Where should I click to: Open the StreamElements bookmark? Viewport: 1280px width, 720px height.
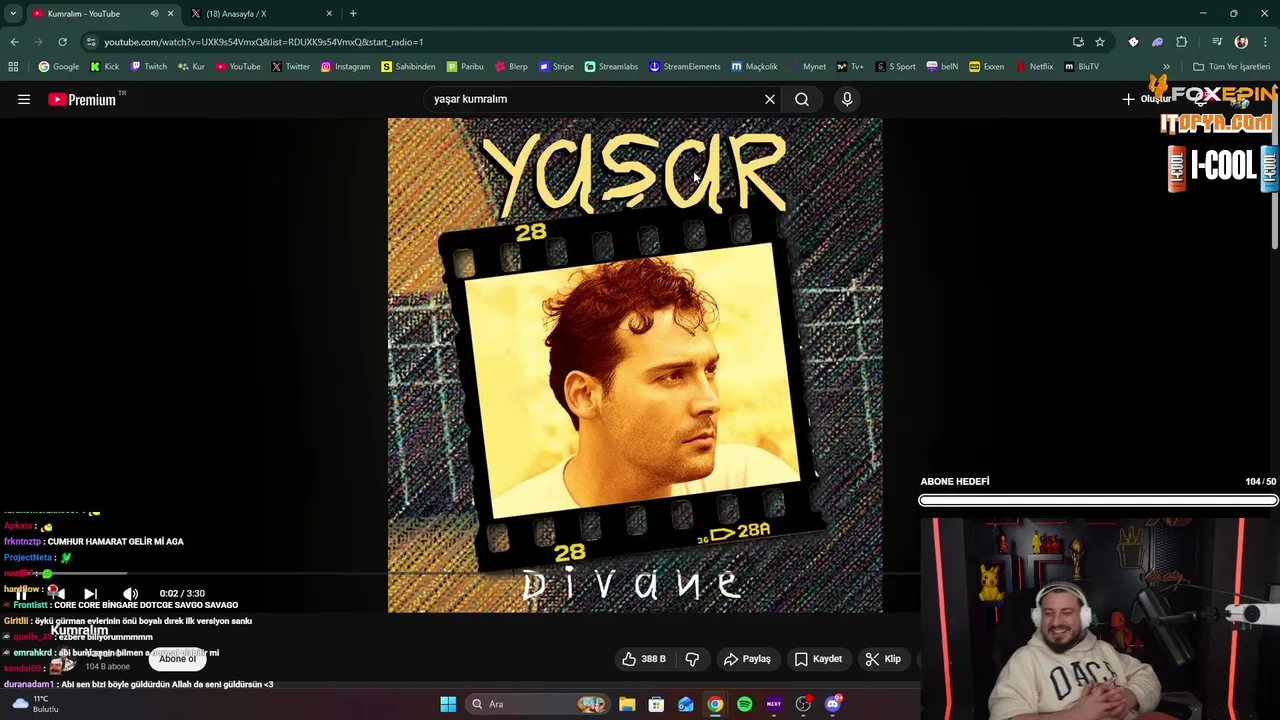coord(685,67)
